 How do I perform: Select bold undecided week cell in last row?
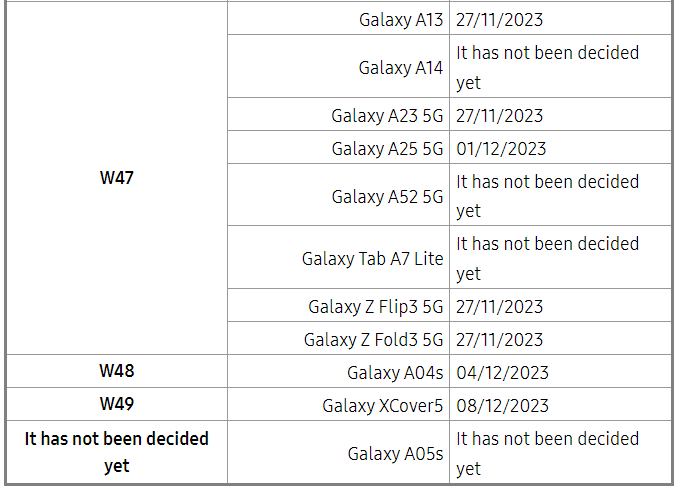click(117, 452)
